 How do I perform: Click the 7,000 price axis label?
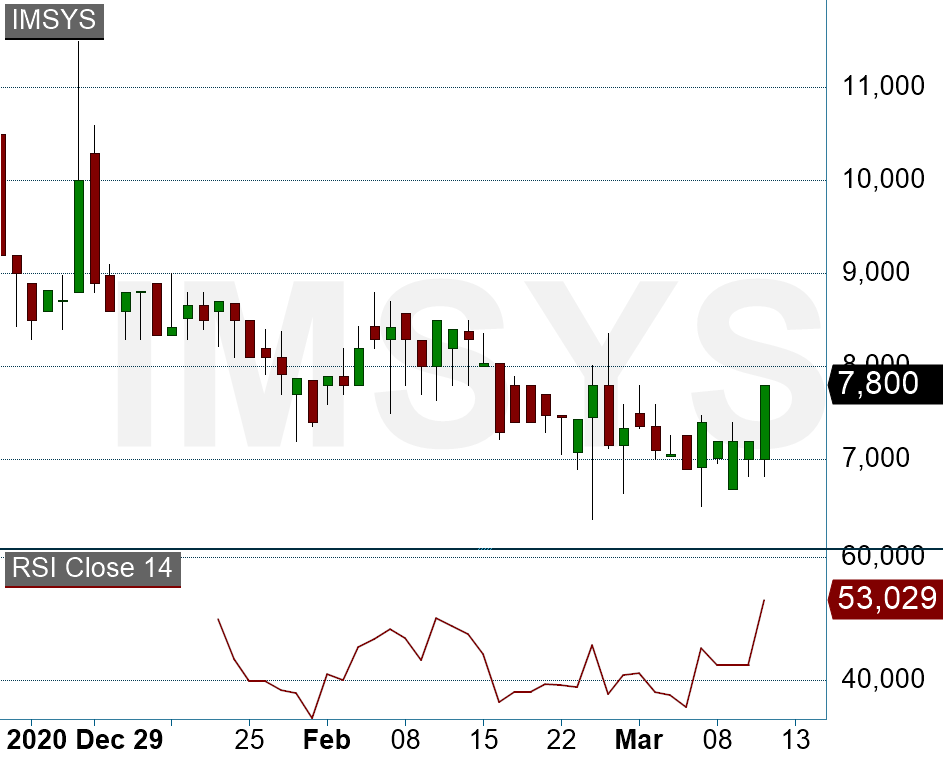(876, 458)
